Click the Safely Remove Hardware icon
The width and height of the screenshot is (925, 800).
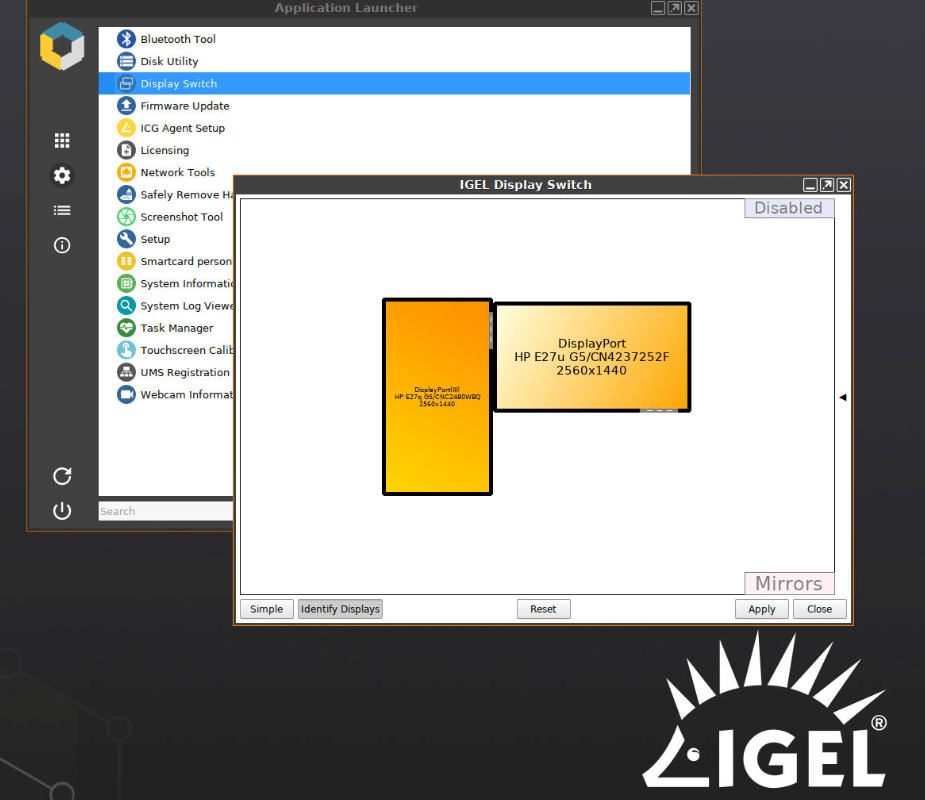click(x=126, y=195)
